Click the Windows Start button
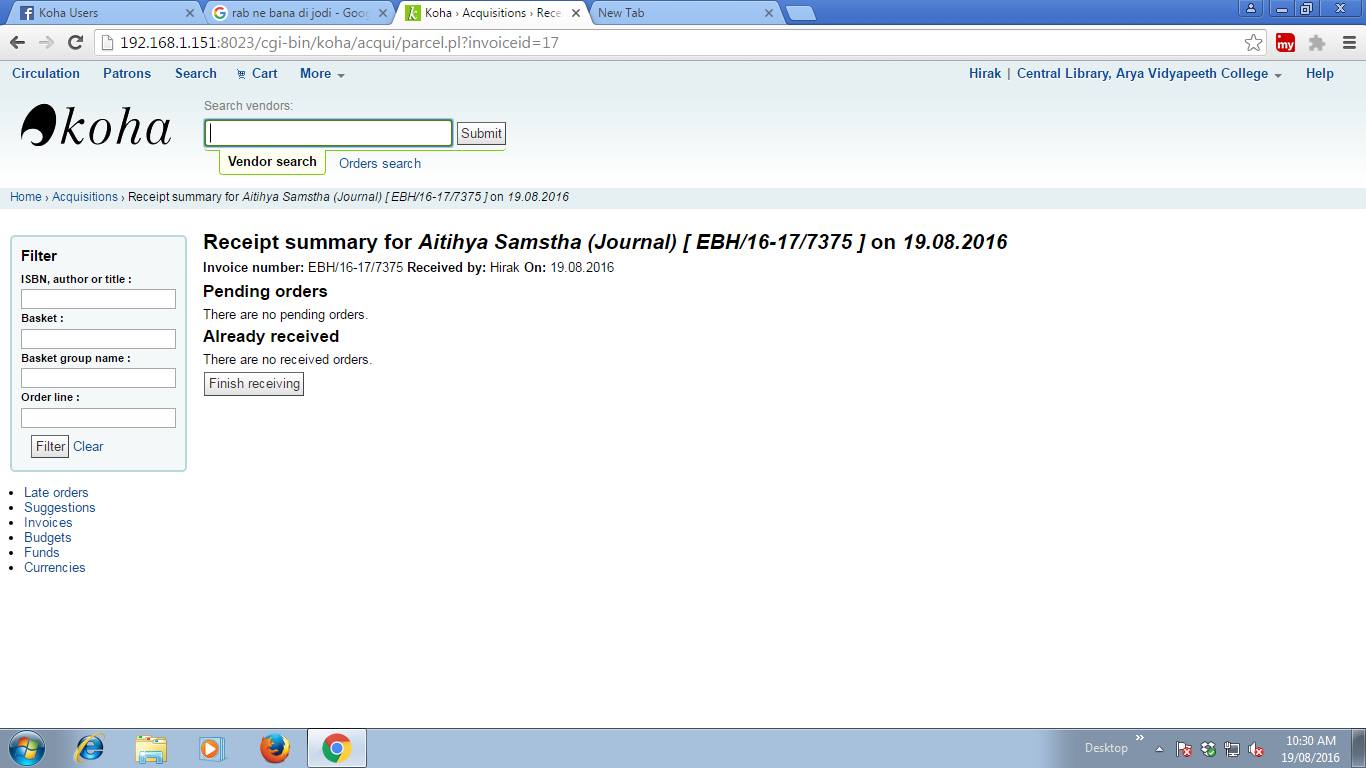Image resolution: width=1366 pixels, height=768 pixels. tap(26, 748)
